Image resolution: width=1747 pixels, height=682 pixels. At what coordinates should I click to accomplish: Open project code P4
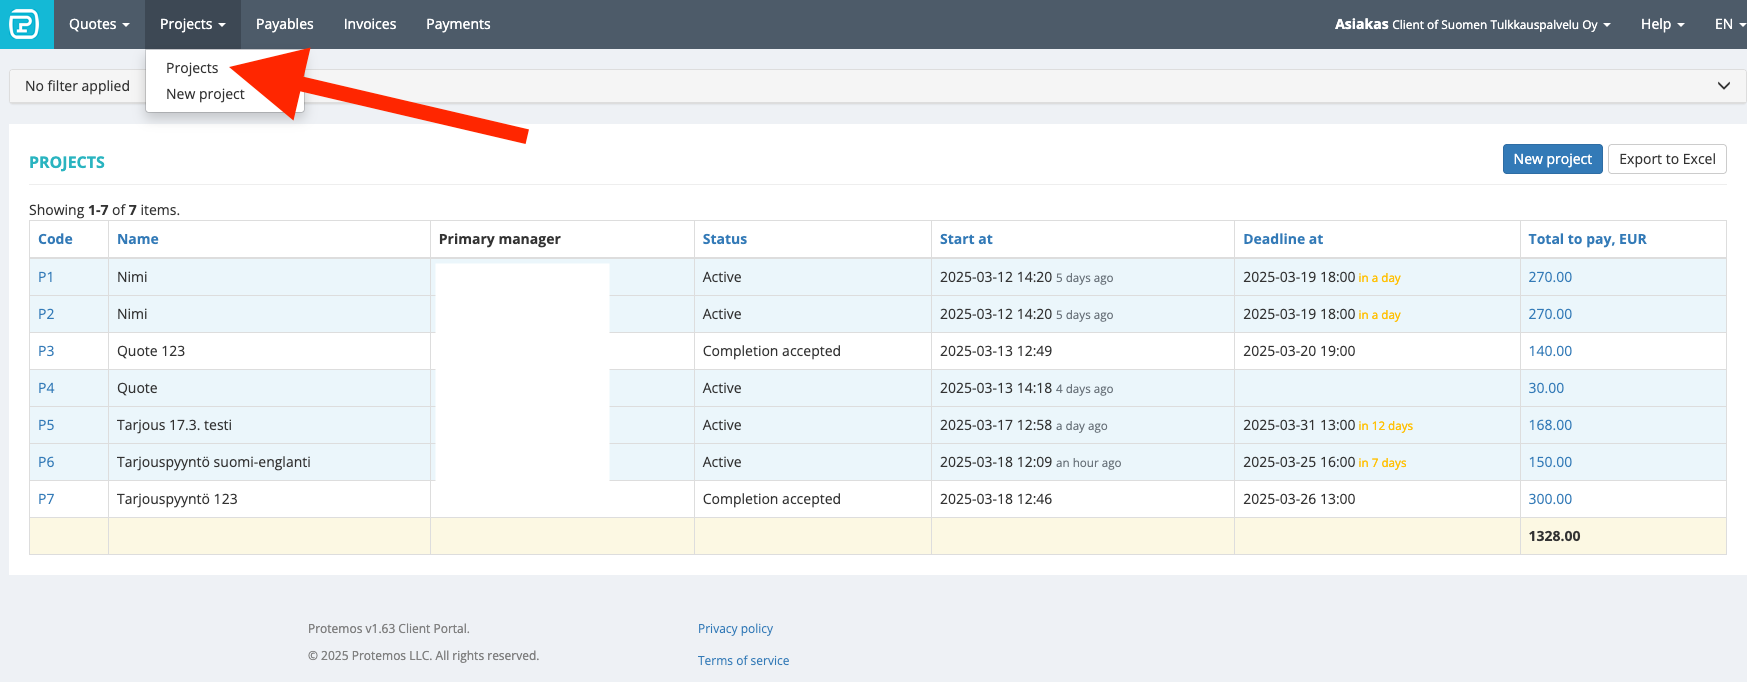(x=46, y=388)
